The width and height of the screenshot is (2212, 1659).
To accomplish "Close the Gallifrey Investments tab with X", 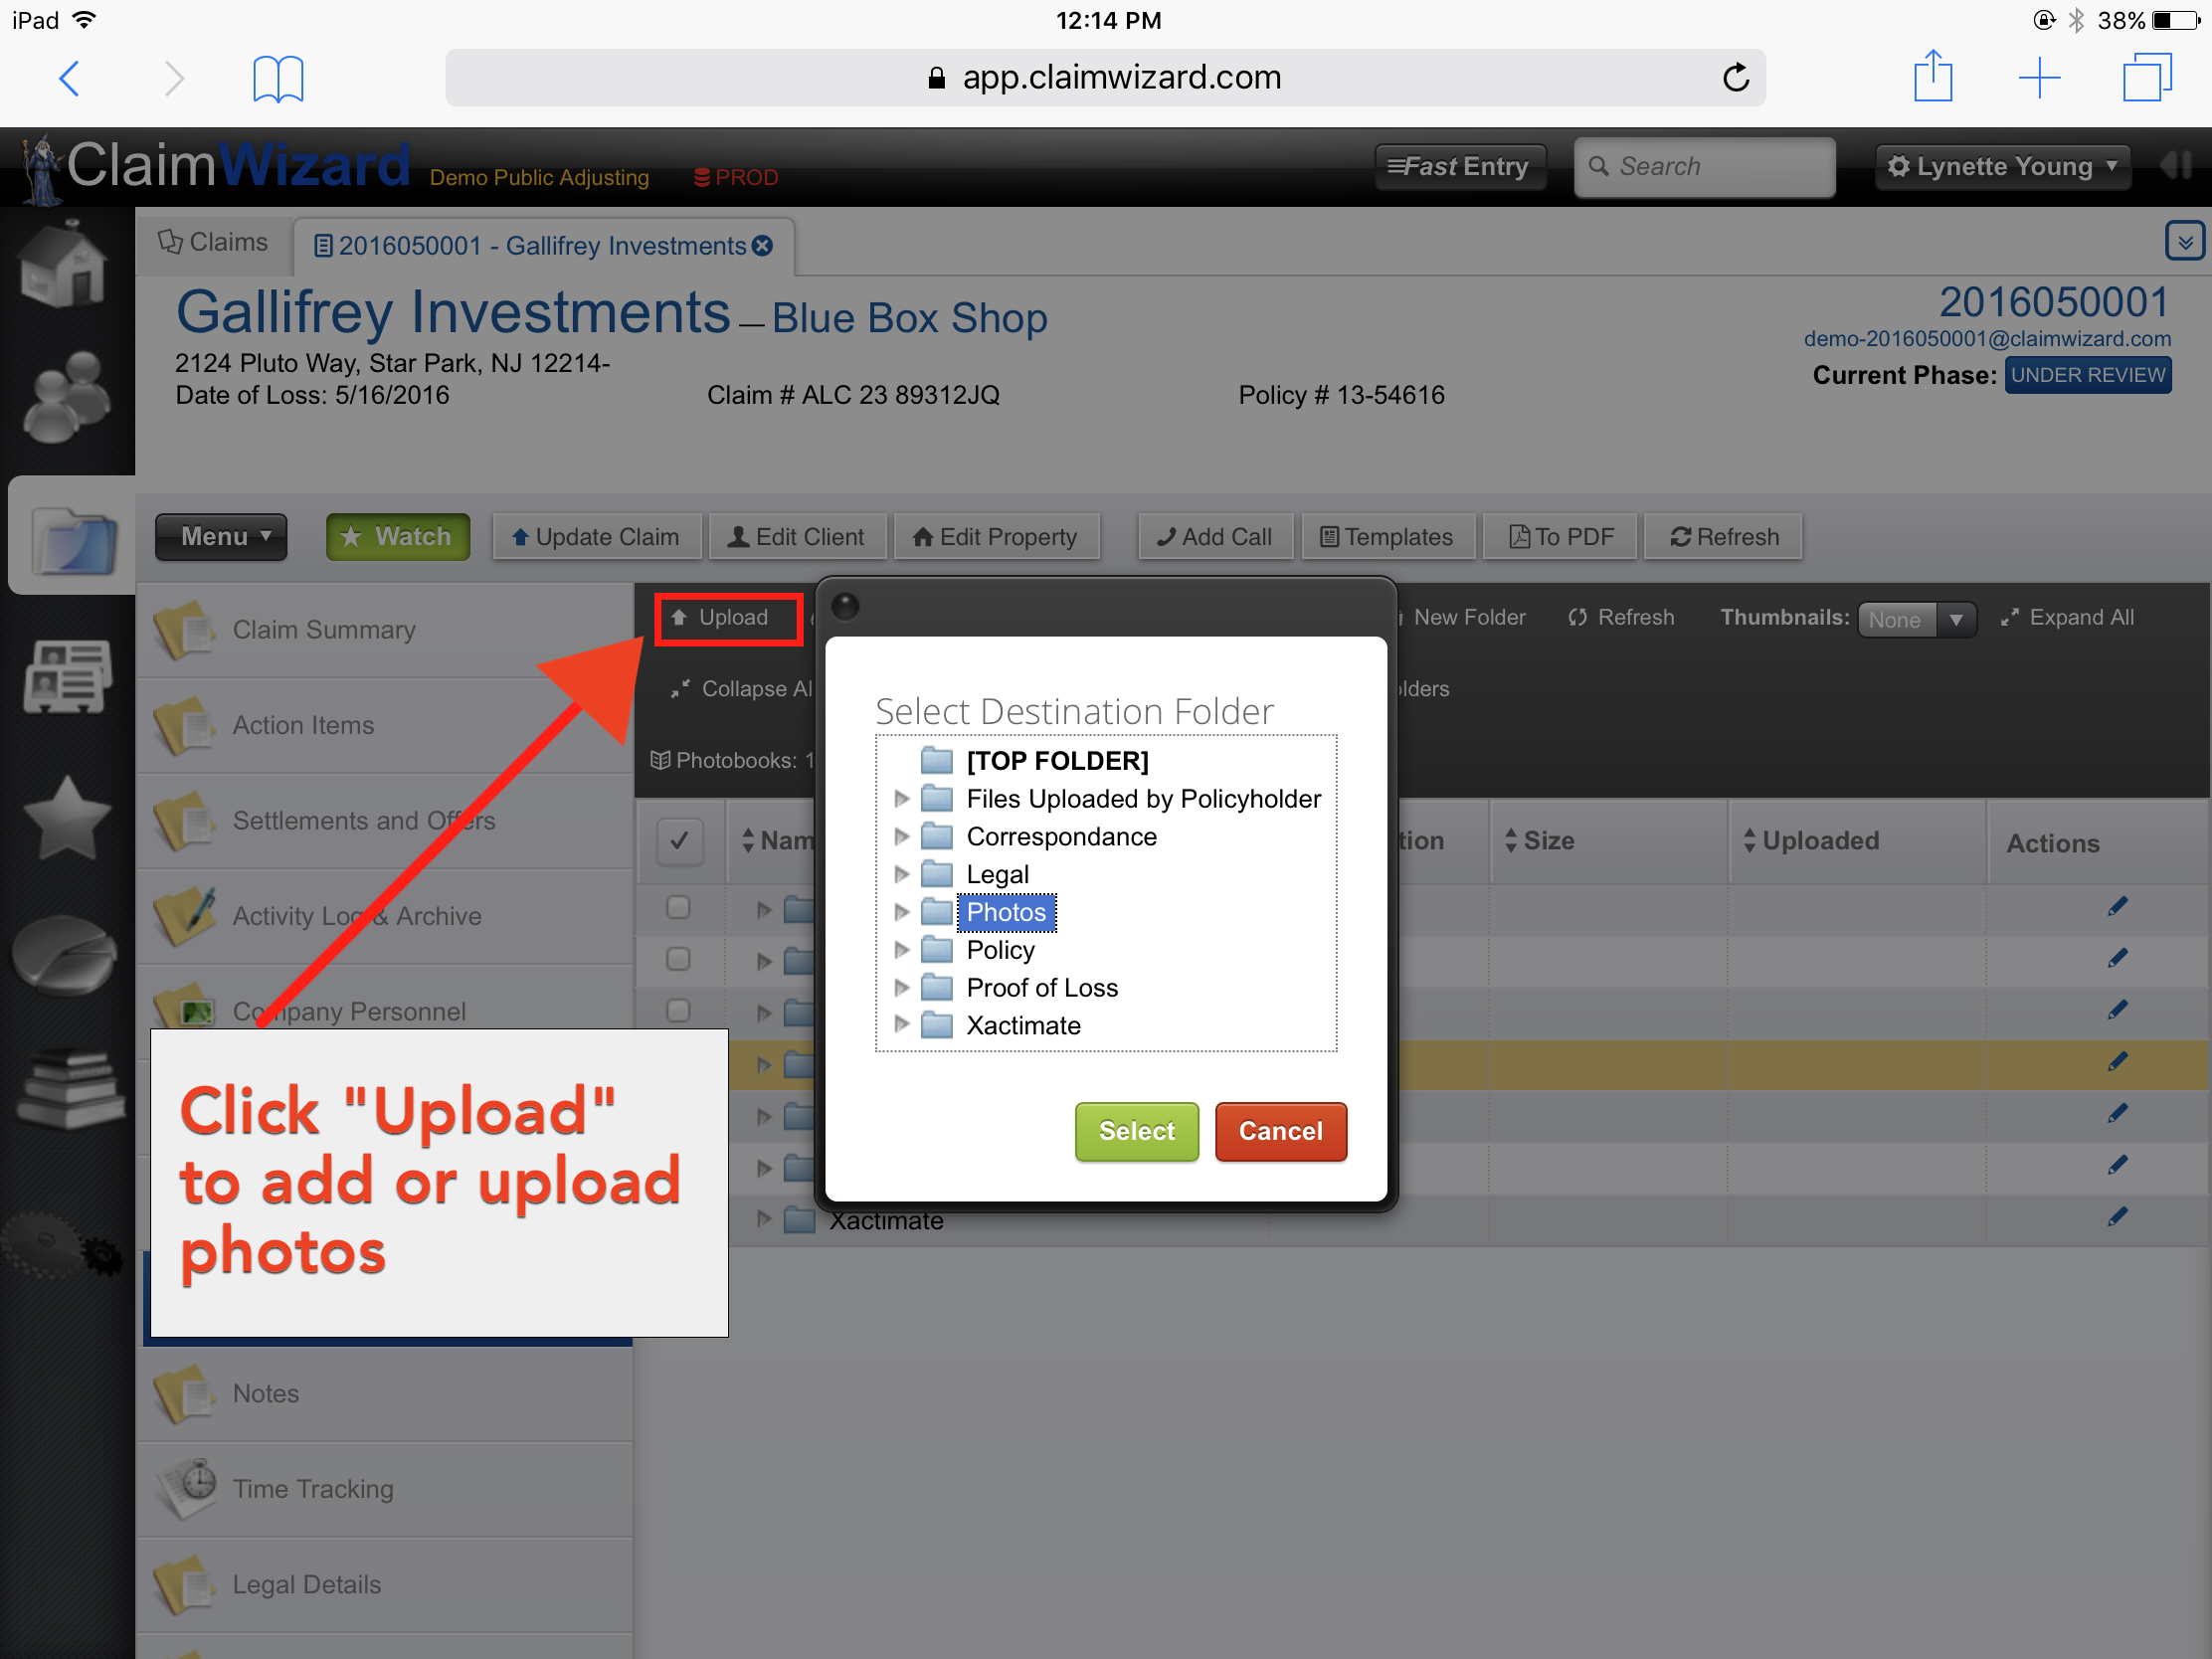I will coord(763,246).
